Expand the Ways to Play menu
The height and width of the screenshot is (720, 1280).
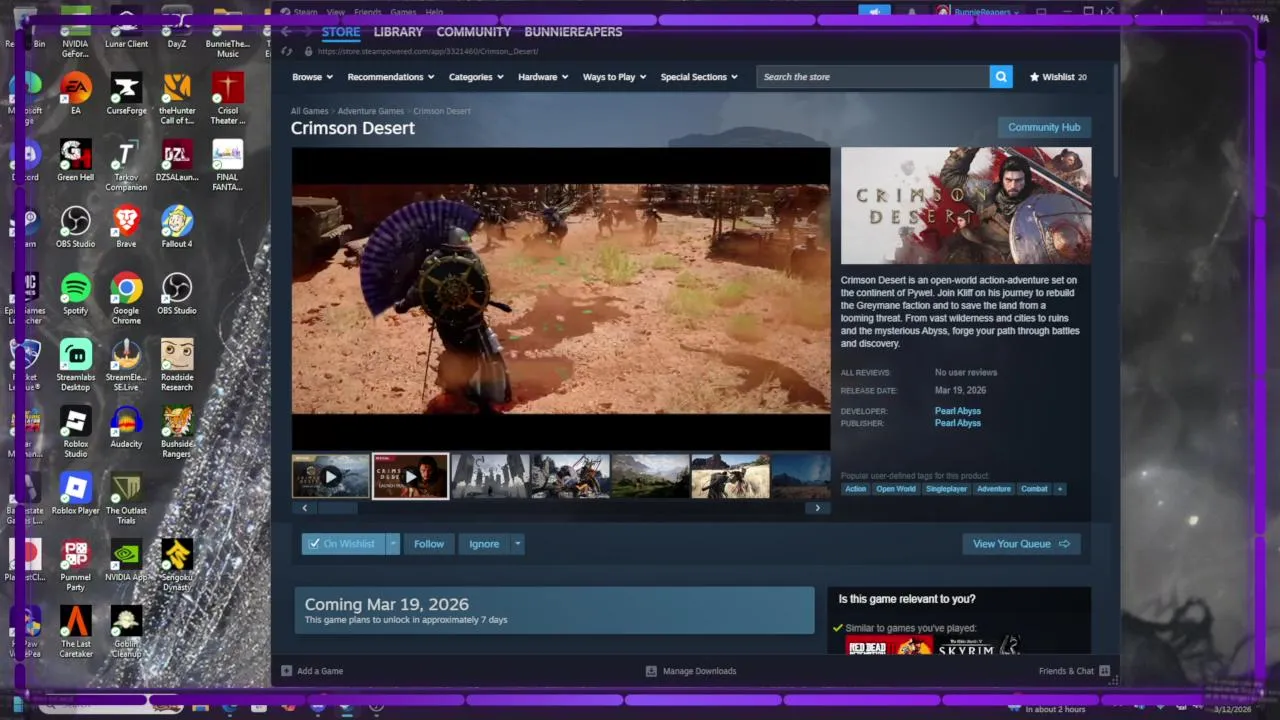click(615, 77)
